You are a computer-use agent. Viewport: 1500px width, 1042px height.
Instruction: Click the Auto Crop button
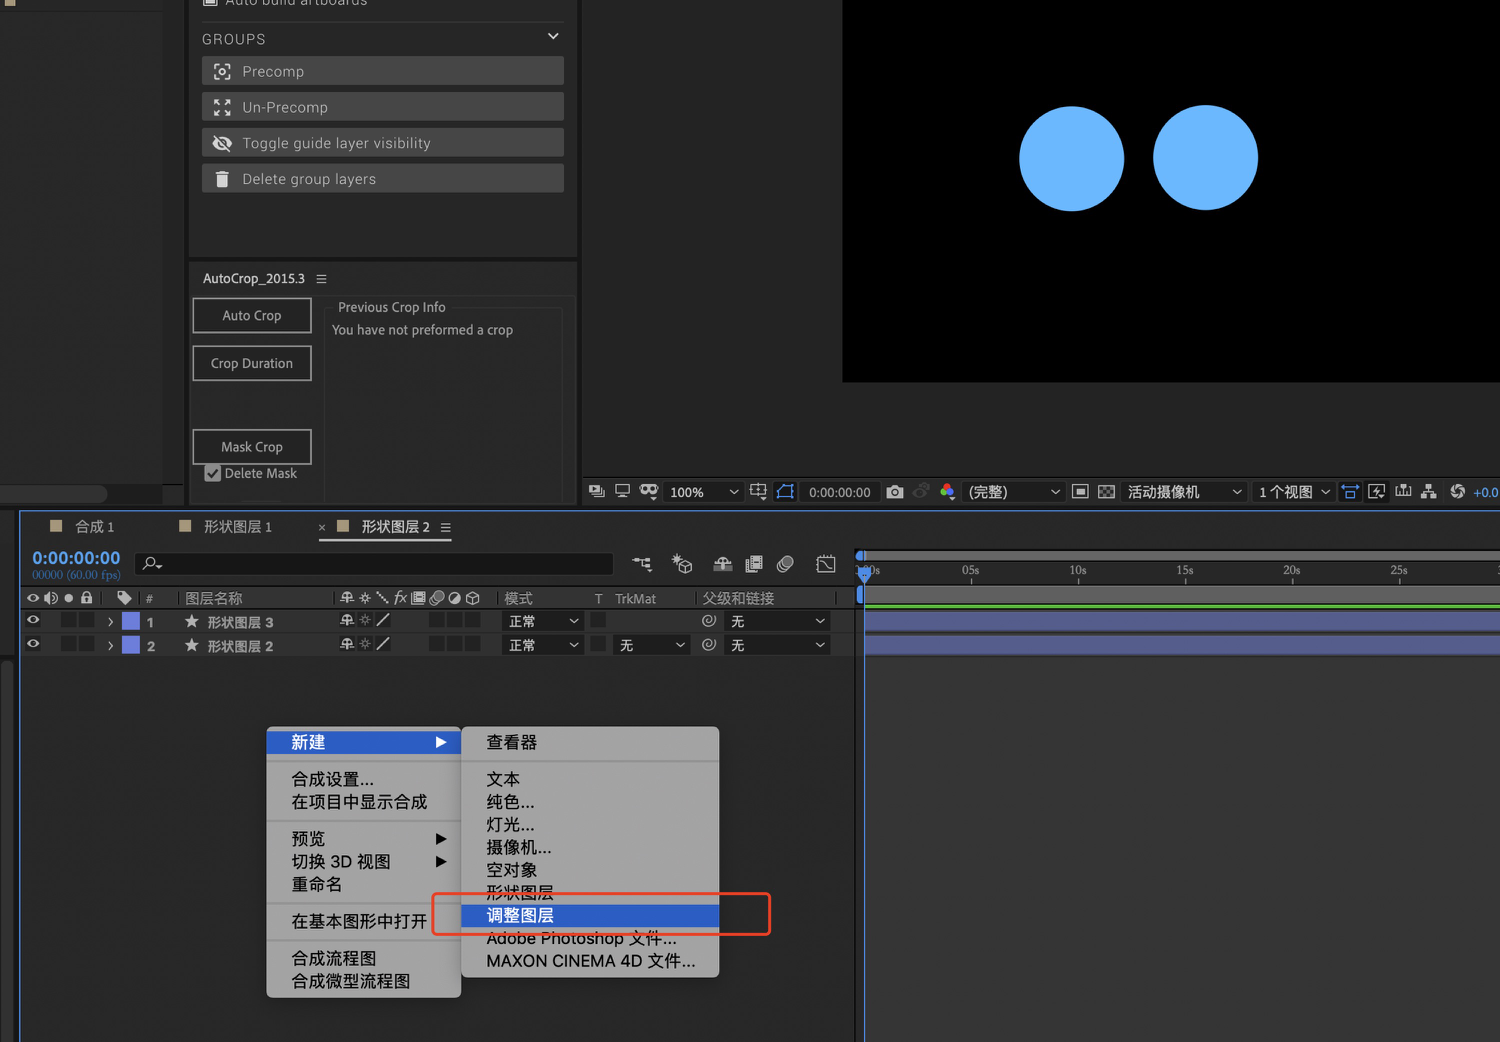coord(252,315)
